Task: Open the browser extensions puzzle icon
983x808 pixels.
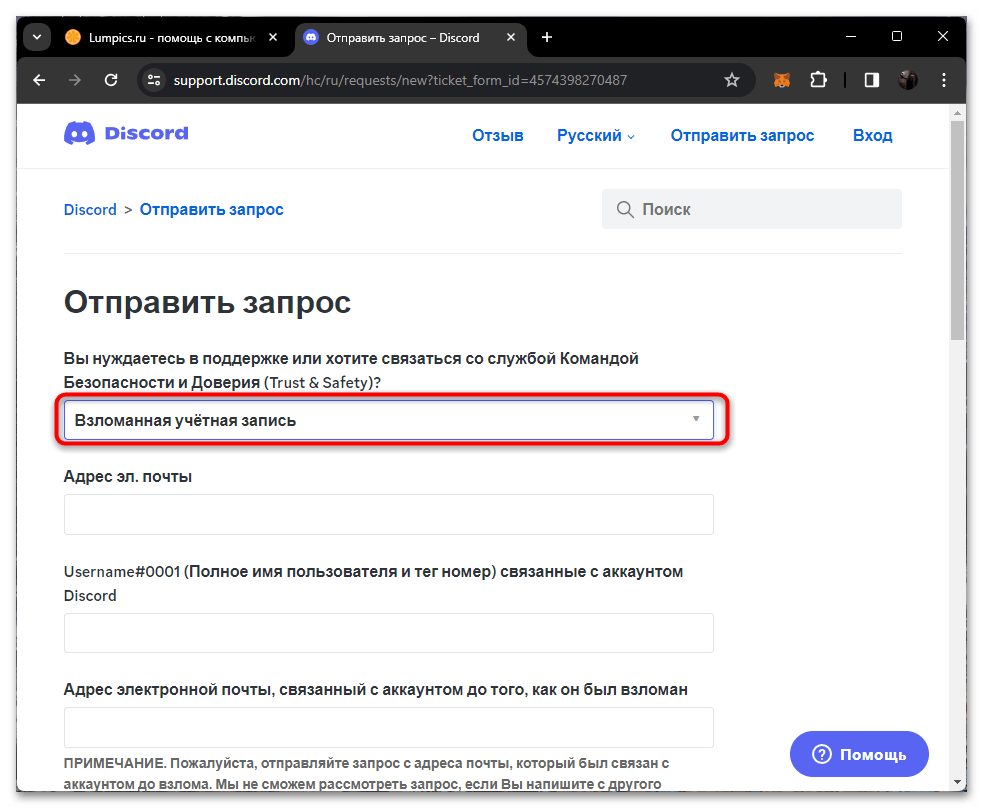Action: click(x=819, y=79)
